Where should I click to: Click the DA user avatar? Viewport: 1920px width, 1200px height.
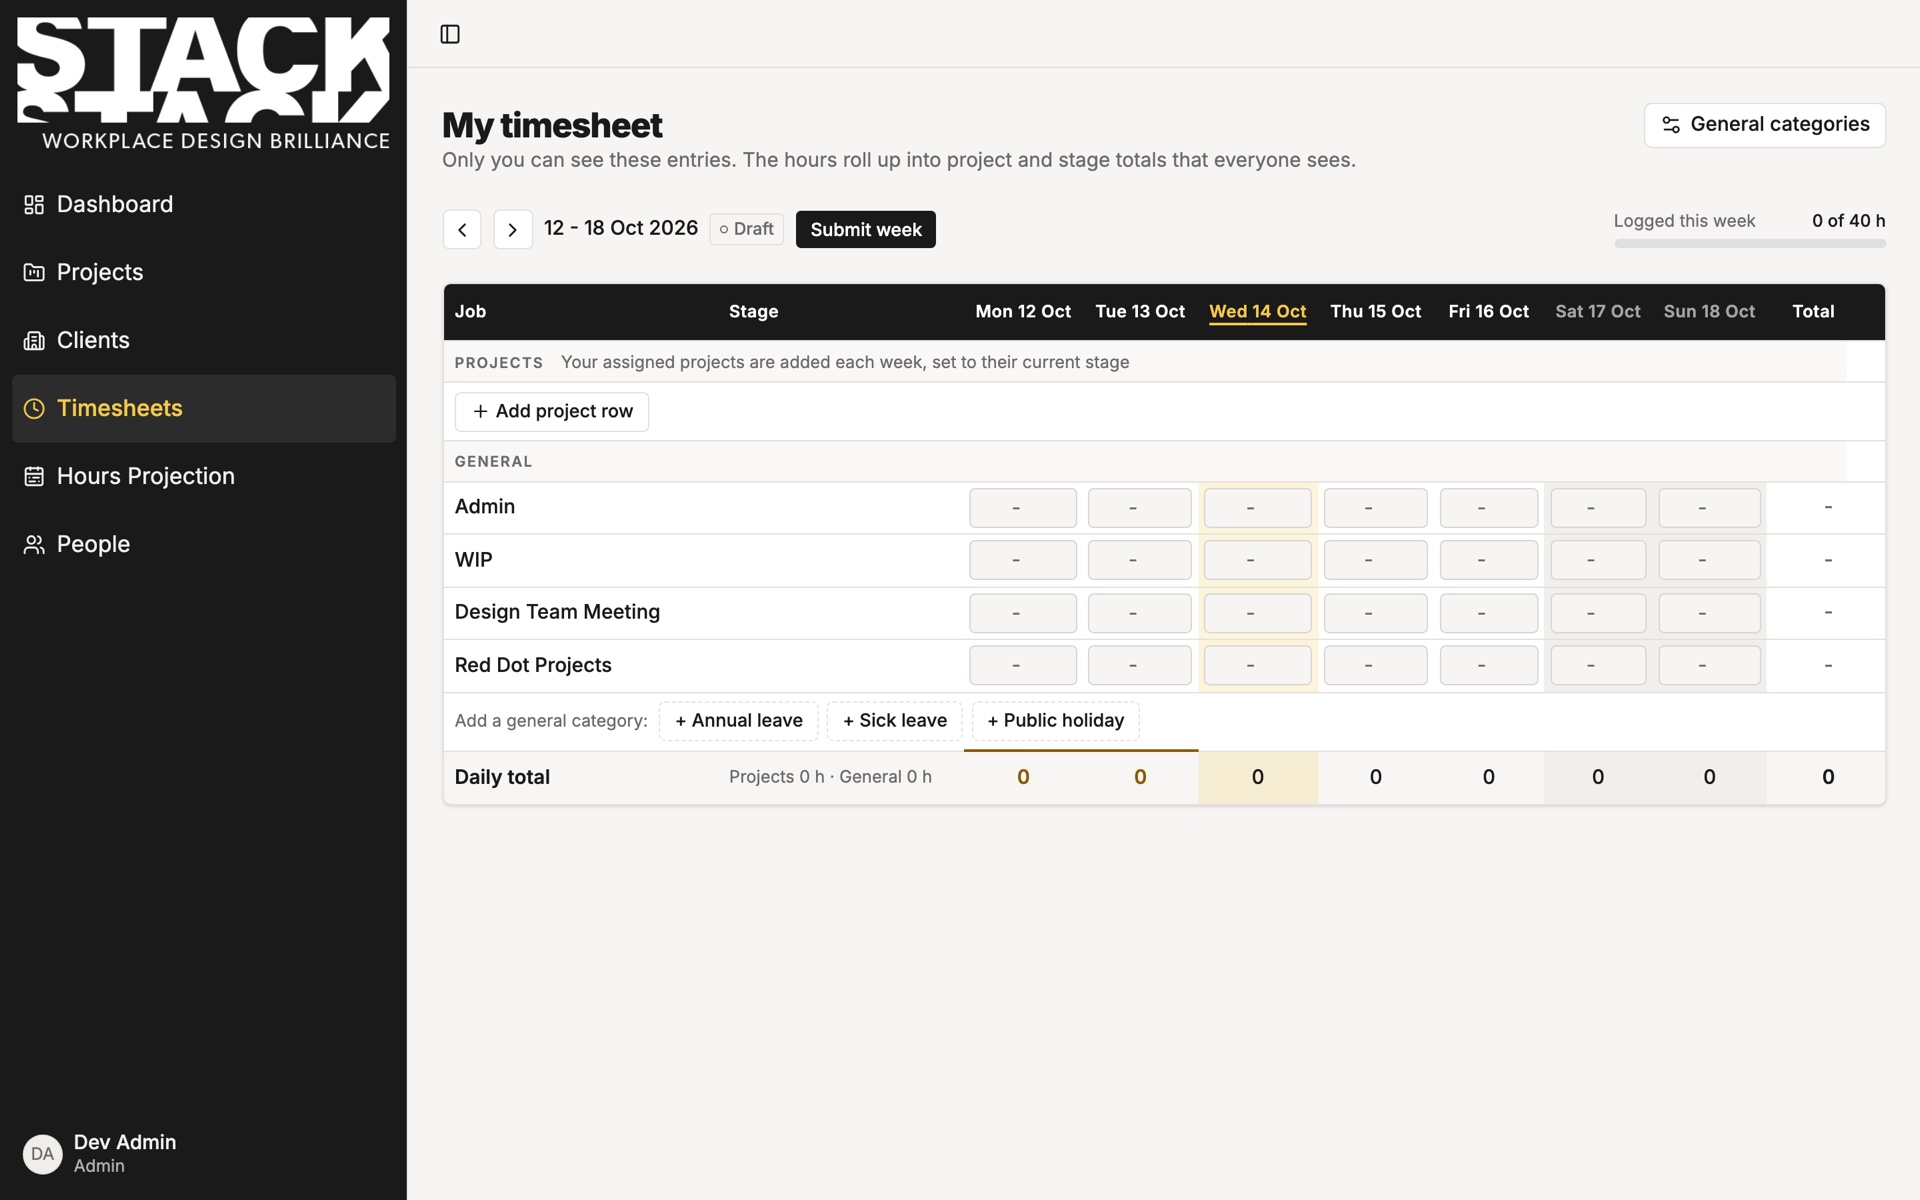[43, 1154]
